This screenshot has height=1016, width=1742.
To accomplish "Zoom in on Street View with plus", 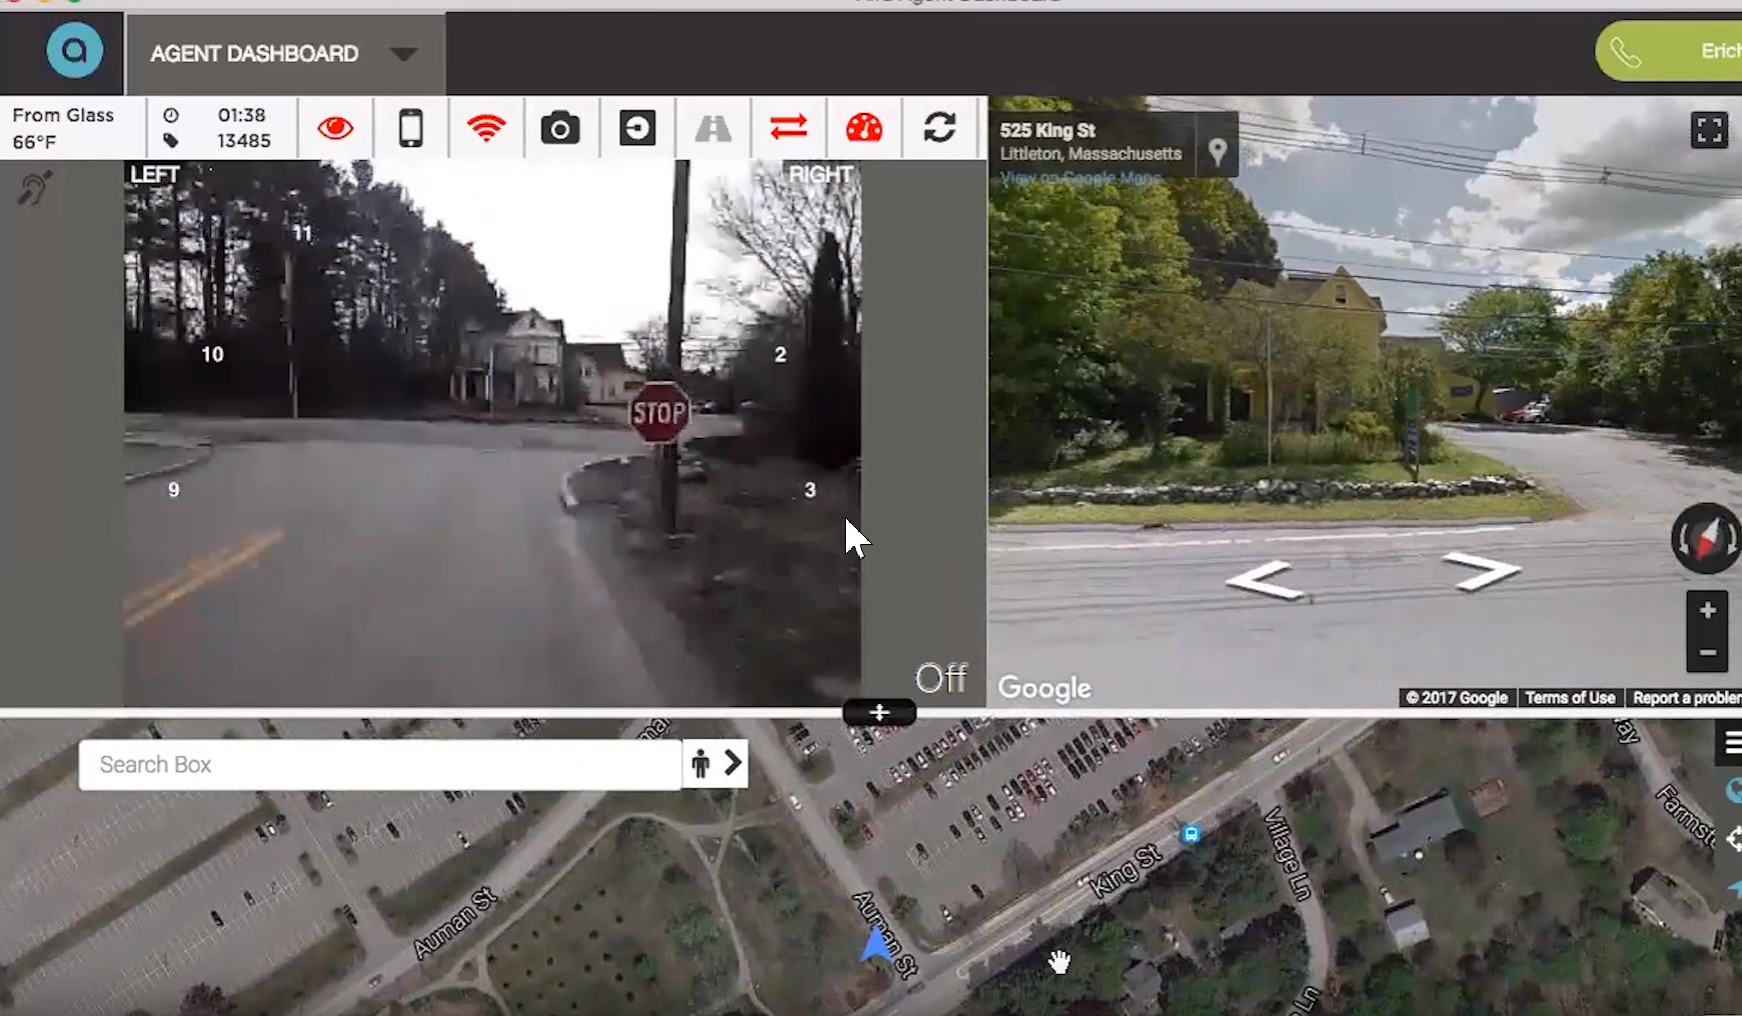I will pos(1707,610).
